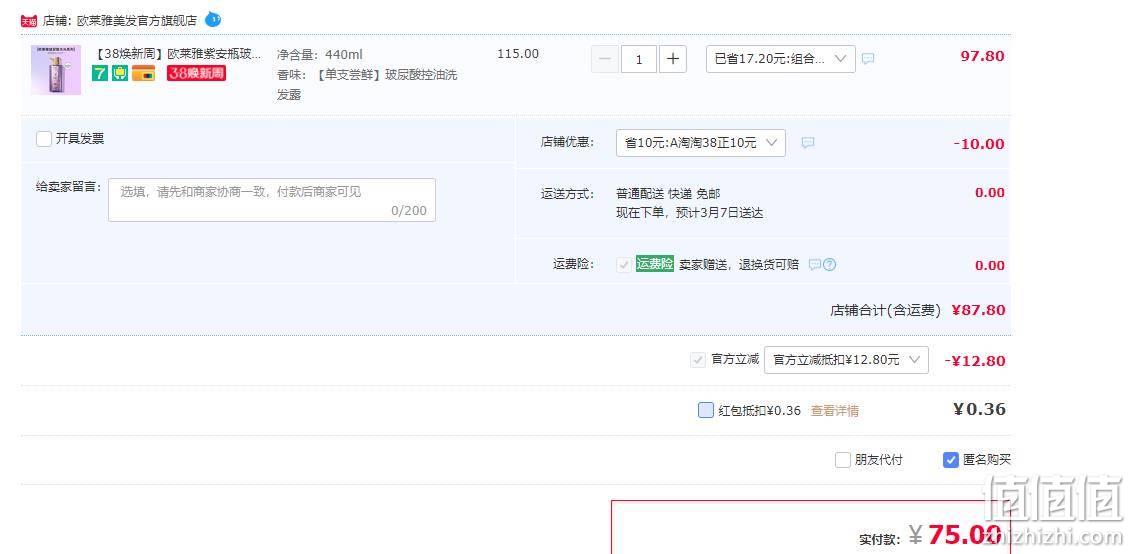Click the 净含量: 440ml specification text
The height and width of the screenshot is (554, 1132).
coord(320,55)
